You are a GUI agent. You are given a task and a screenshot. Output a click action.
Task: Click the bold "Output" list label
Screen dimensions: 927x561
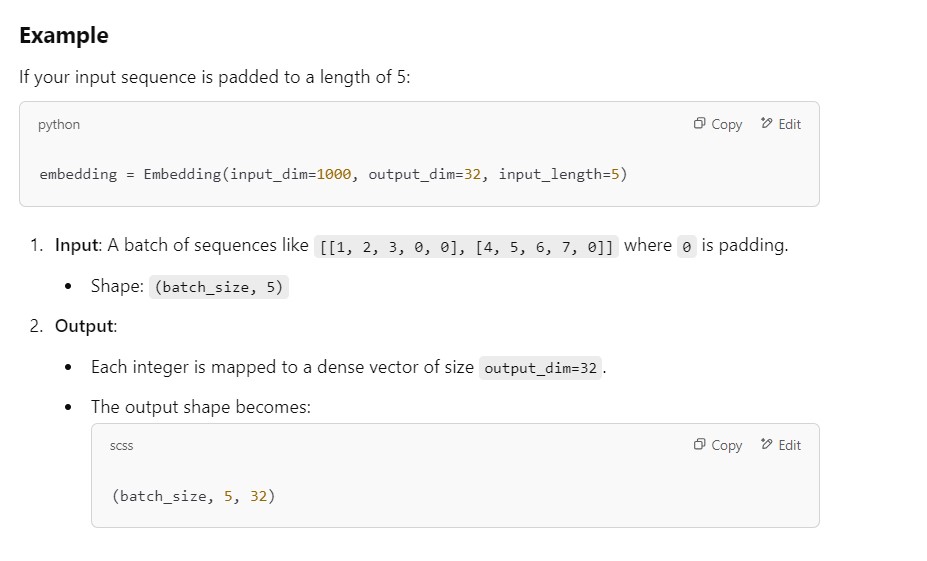pos(85,326)
